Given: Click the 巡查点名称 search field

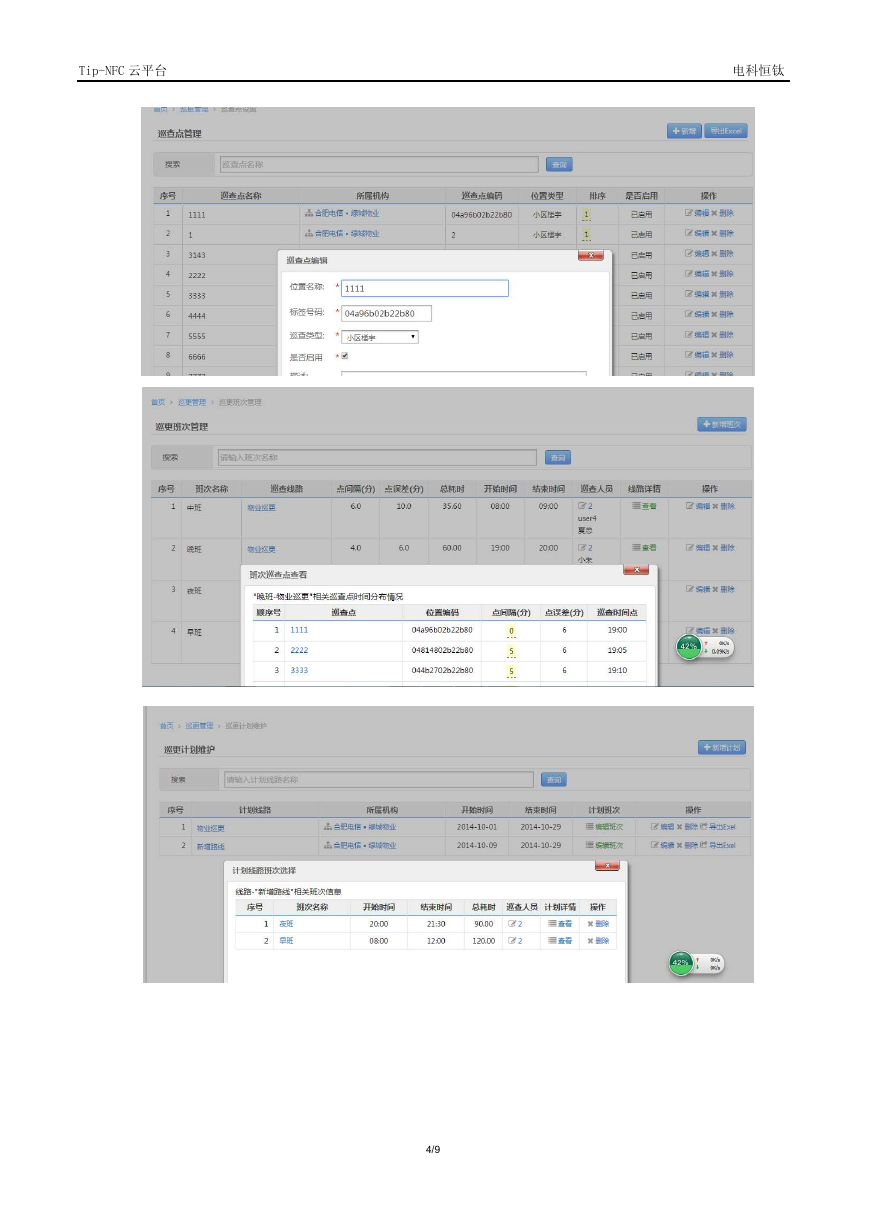Looking at the screenshot, I should [x=378, y=164].
